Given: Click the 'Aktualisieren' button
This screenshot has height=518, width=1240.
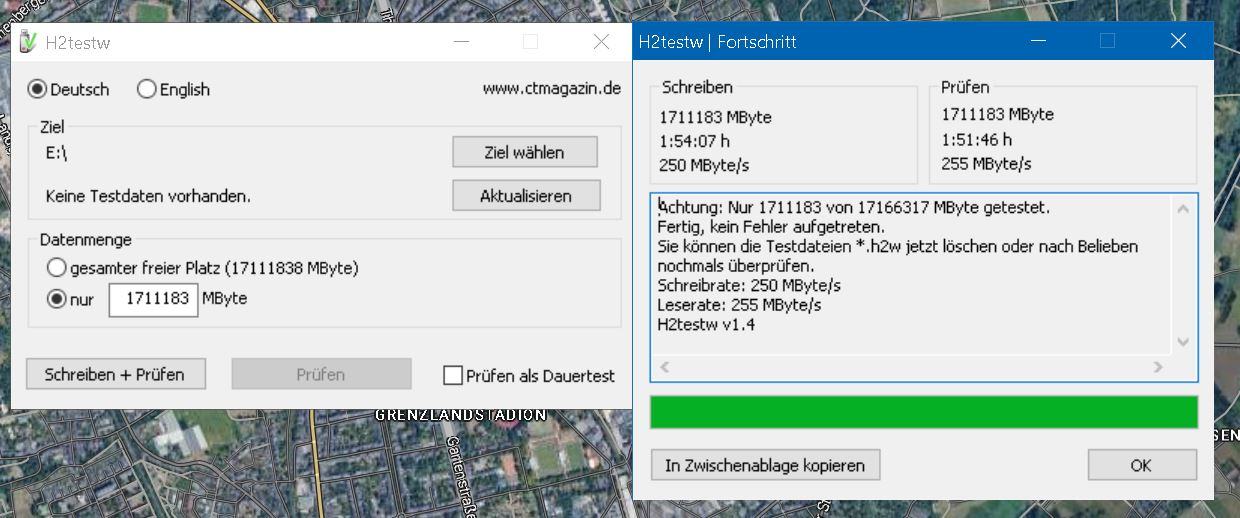Looking at the screenshot, I should 526,195.
